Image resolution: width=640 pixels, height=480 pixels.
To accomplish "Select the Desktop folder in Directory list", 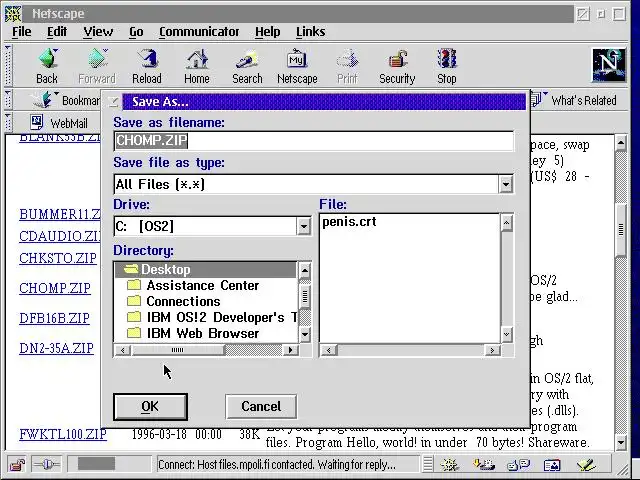I will [x=206, y=270].
